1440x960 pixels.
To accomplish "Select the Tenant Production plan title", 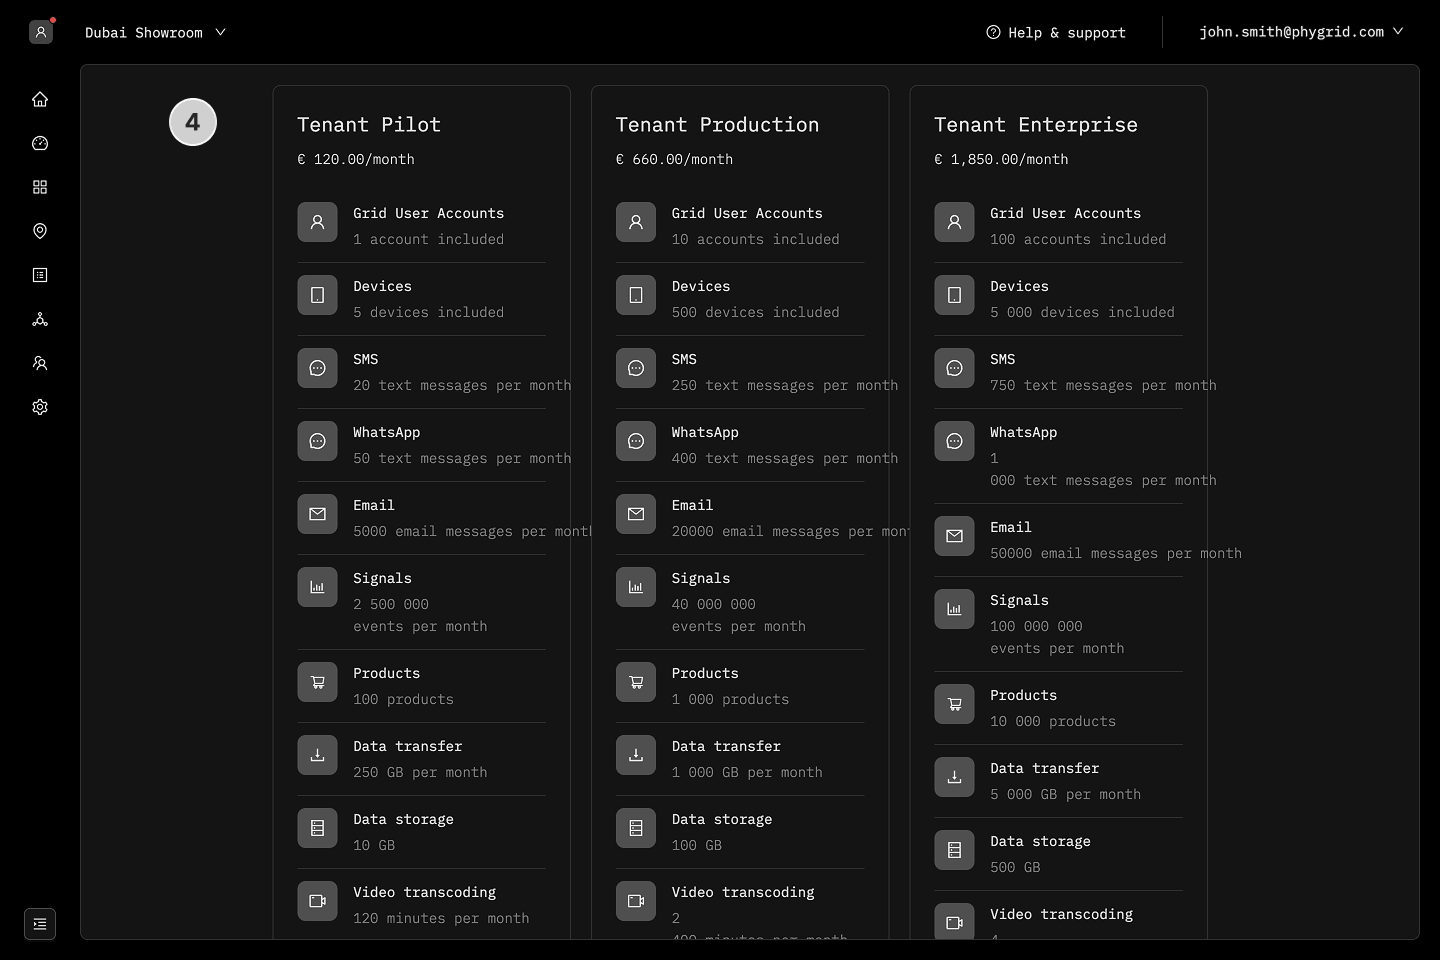I will point(717,125).
